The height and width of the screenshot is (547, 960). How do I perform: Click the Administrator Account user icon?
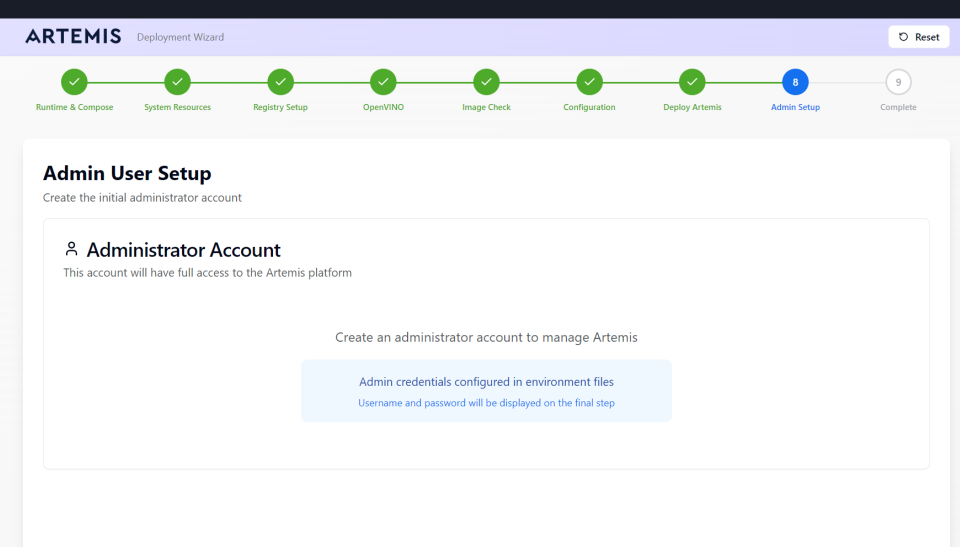pyautogui.click(x=72, y=249)
